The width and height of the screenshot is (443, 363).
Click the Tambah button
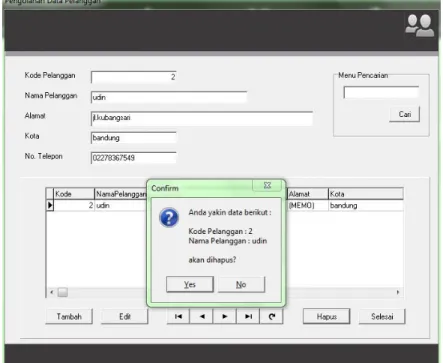pos(69,316)
